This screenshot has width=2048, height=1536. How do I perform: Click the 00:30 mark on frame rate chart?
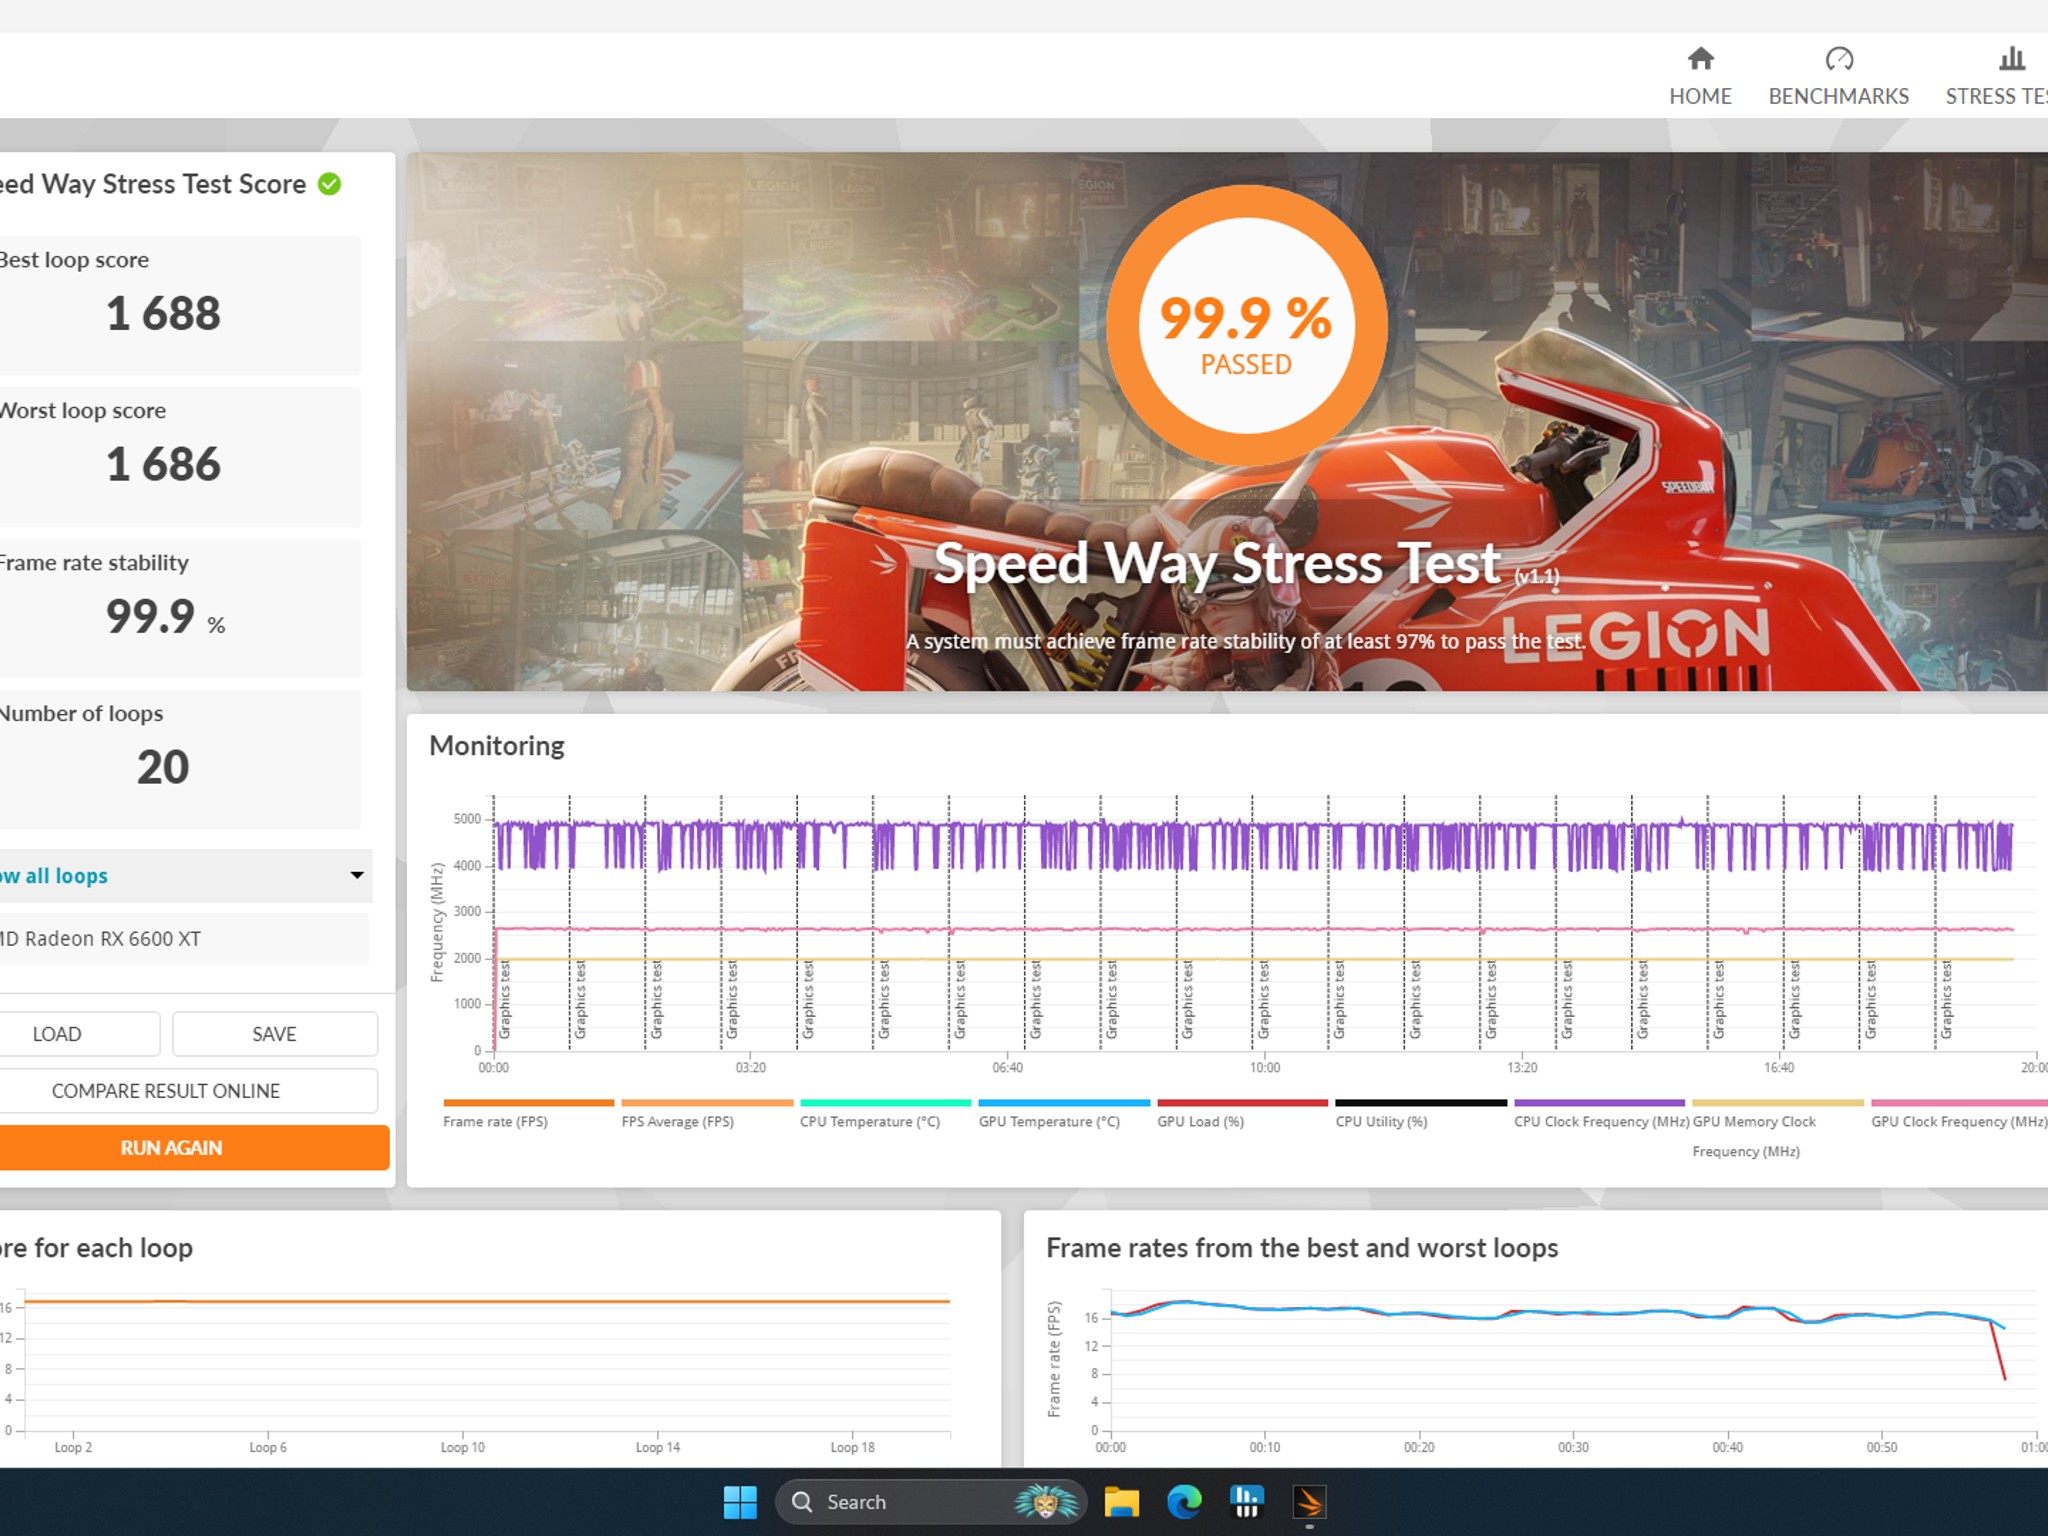1573,1447
